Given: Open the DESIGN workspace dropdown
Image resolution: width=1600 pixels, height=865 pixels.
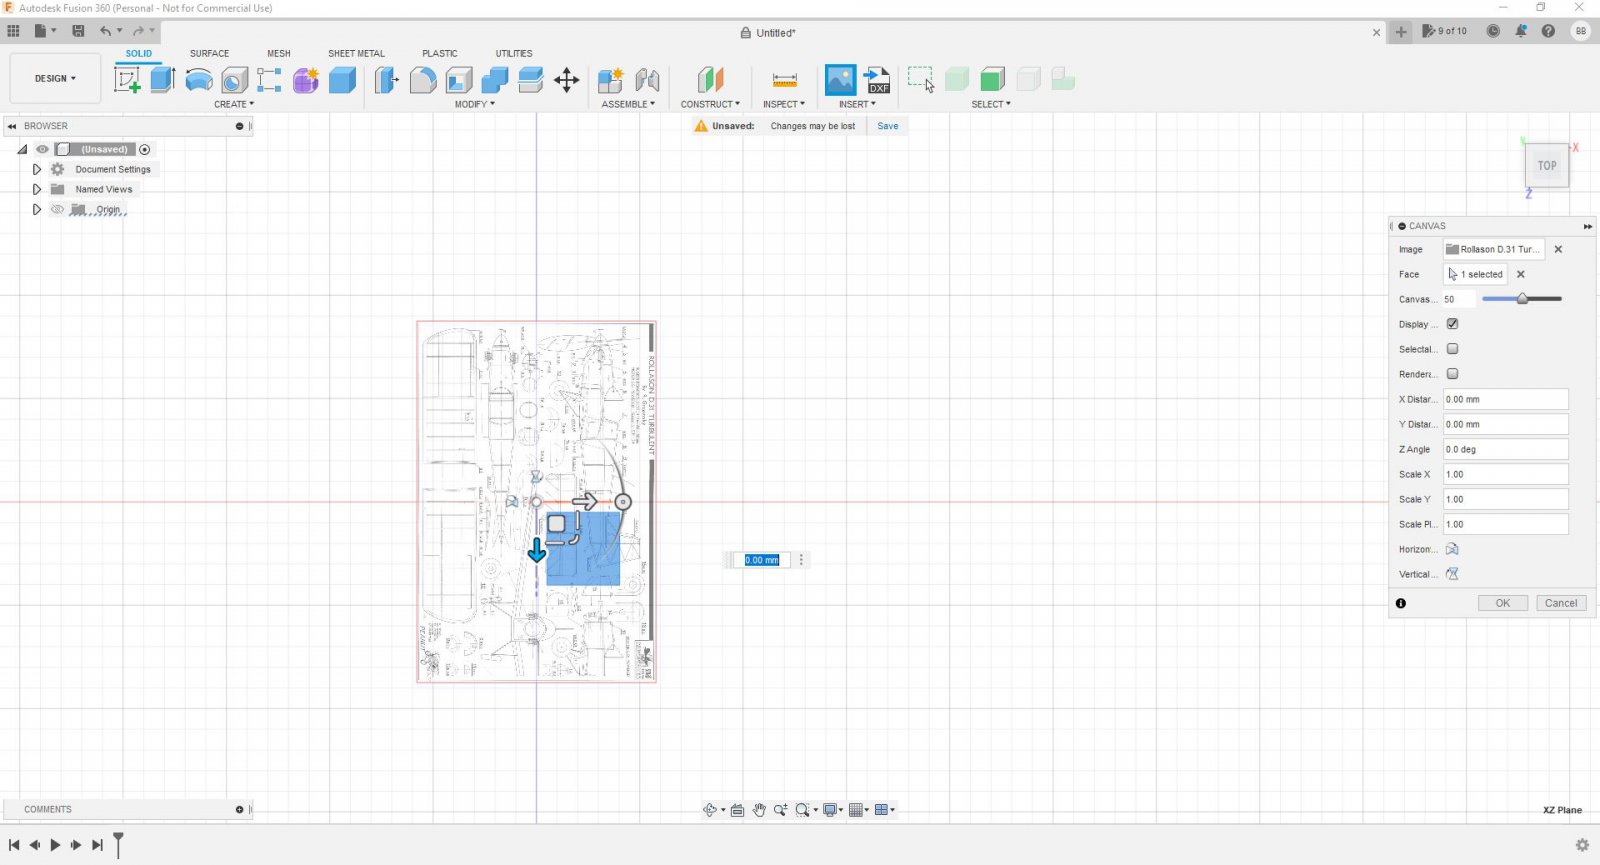Looking at the screenshot, I should point(55,78).
